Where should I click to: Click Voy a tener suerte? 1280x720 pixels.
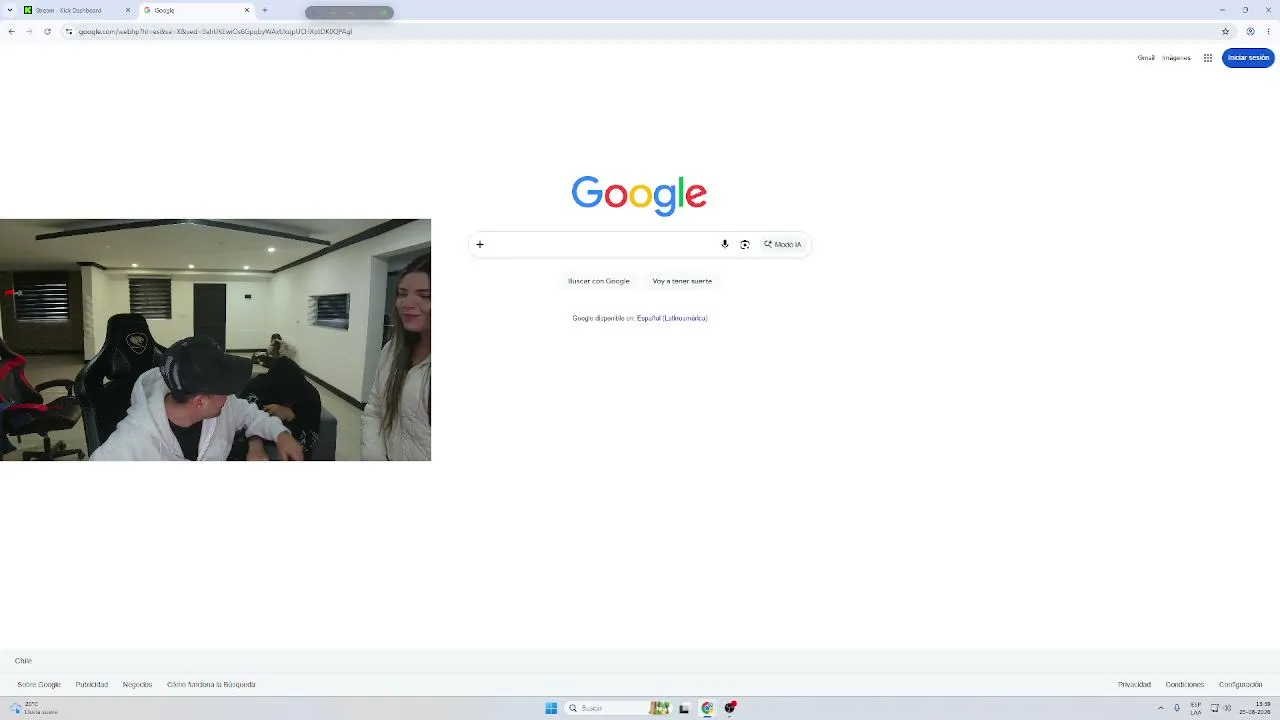[x=682, y=281]
